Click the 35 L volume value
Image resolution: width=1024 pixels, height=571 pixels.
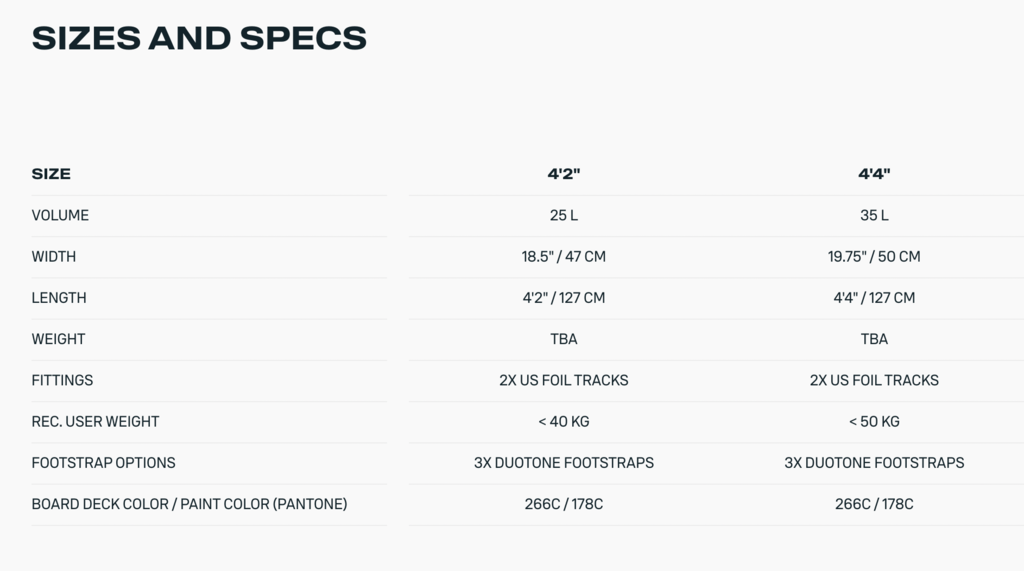pyautogui.click(x=874, y=216)
